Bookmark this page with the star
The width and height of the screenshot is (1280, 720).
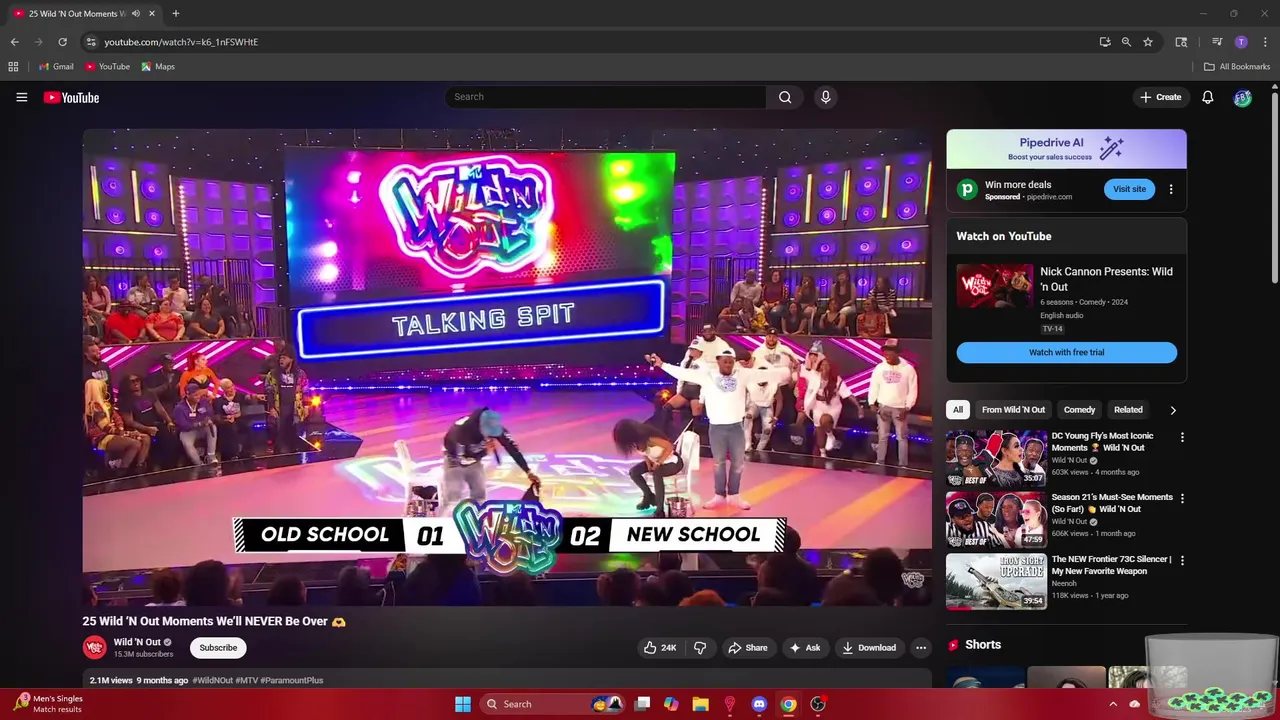[x=1148, y=42]
